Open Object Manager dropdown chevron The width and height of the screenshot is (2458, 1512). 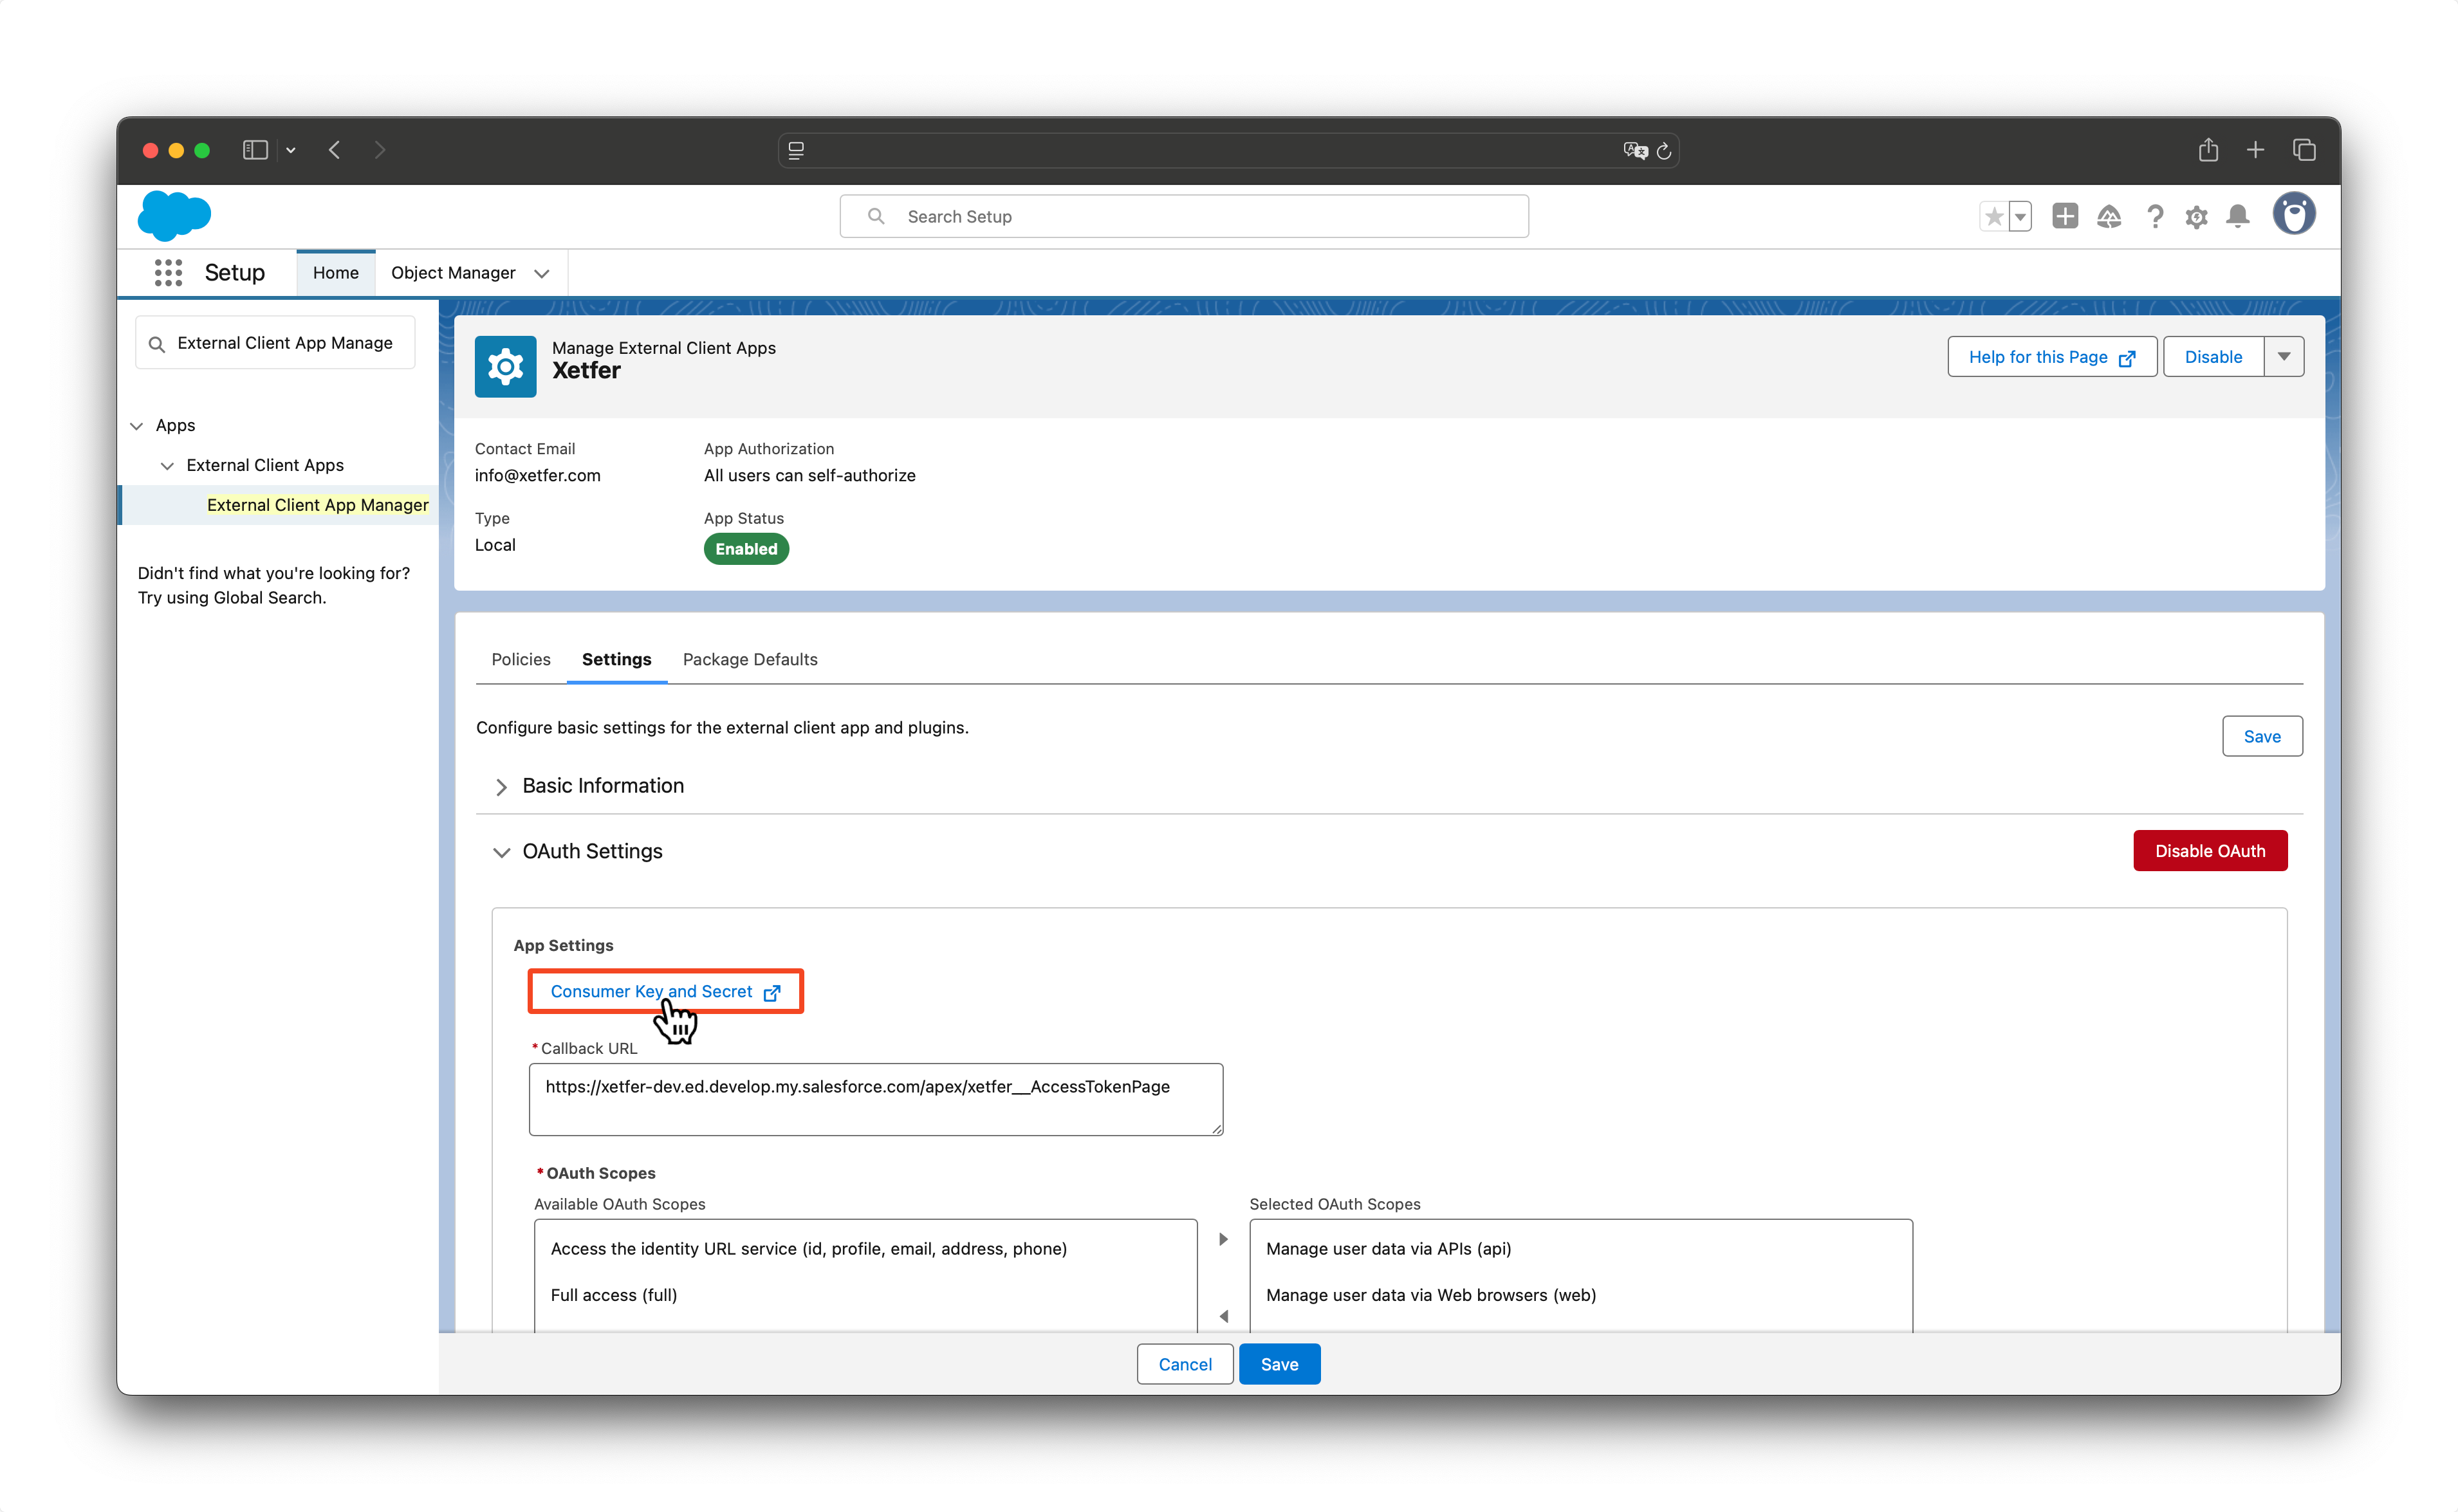point(542,274)
